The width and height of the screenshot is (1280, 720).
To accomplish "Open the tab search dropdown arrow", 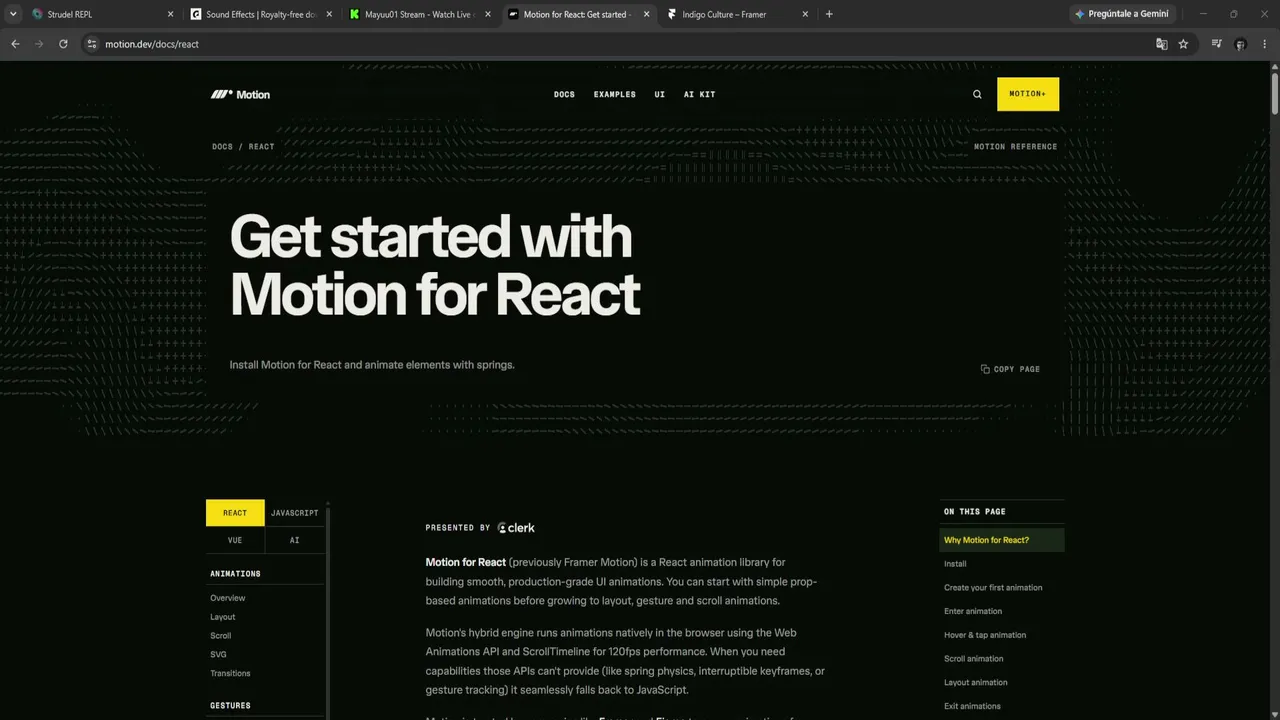I will point(13,14).
